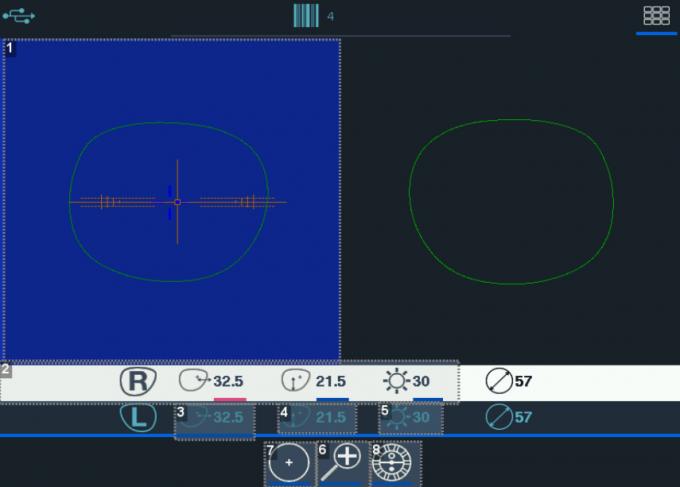Click left lens diameter icon
680x487 pixels.
499,417
